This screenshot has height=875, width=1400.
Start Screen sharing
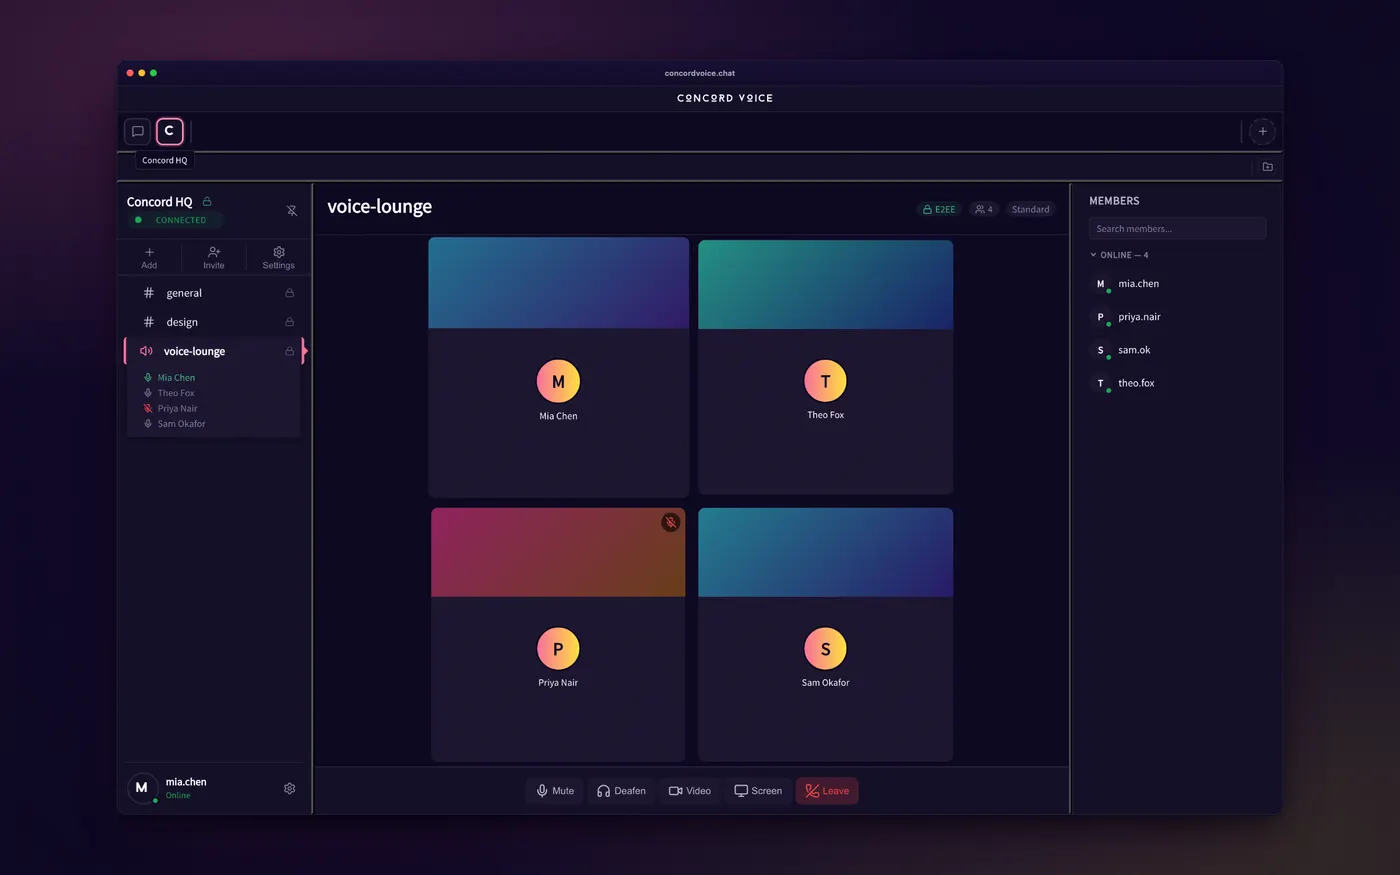[x=758, y=791]
